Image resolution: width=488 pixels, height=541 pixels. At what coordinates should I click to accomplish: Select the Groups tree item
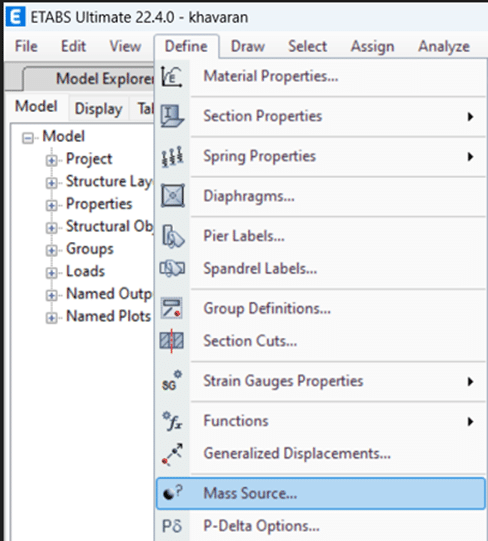(x=90, y=249)
